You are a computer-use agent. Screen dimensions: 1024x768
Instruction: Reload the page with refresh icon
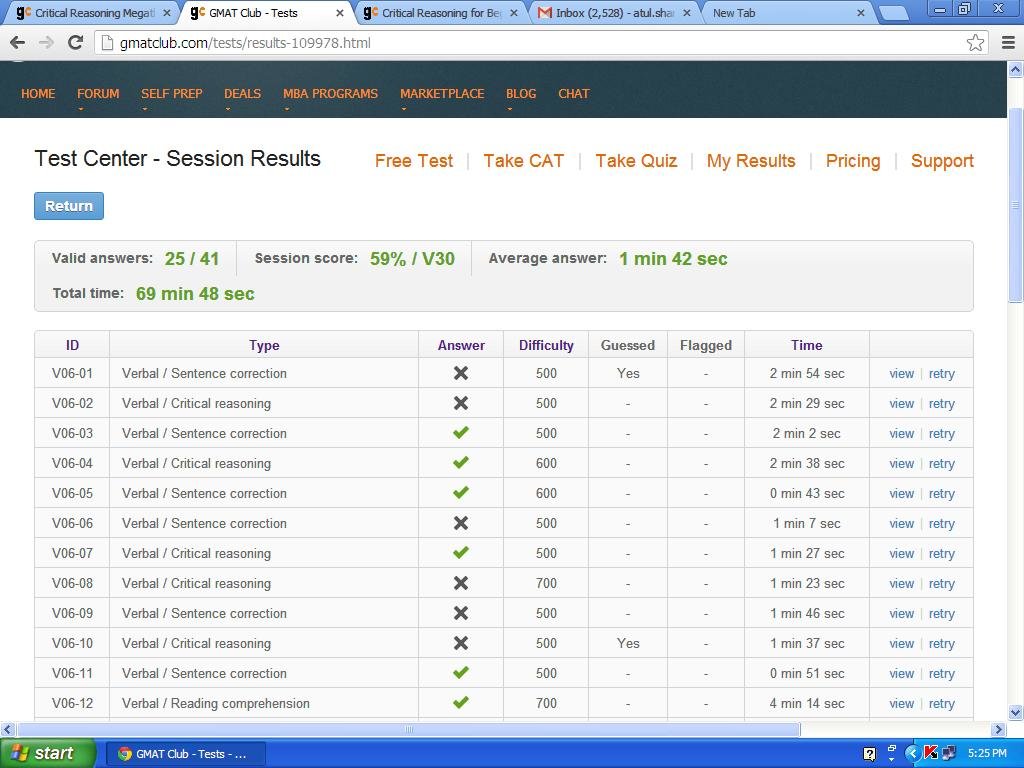coord(75,42)
